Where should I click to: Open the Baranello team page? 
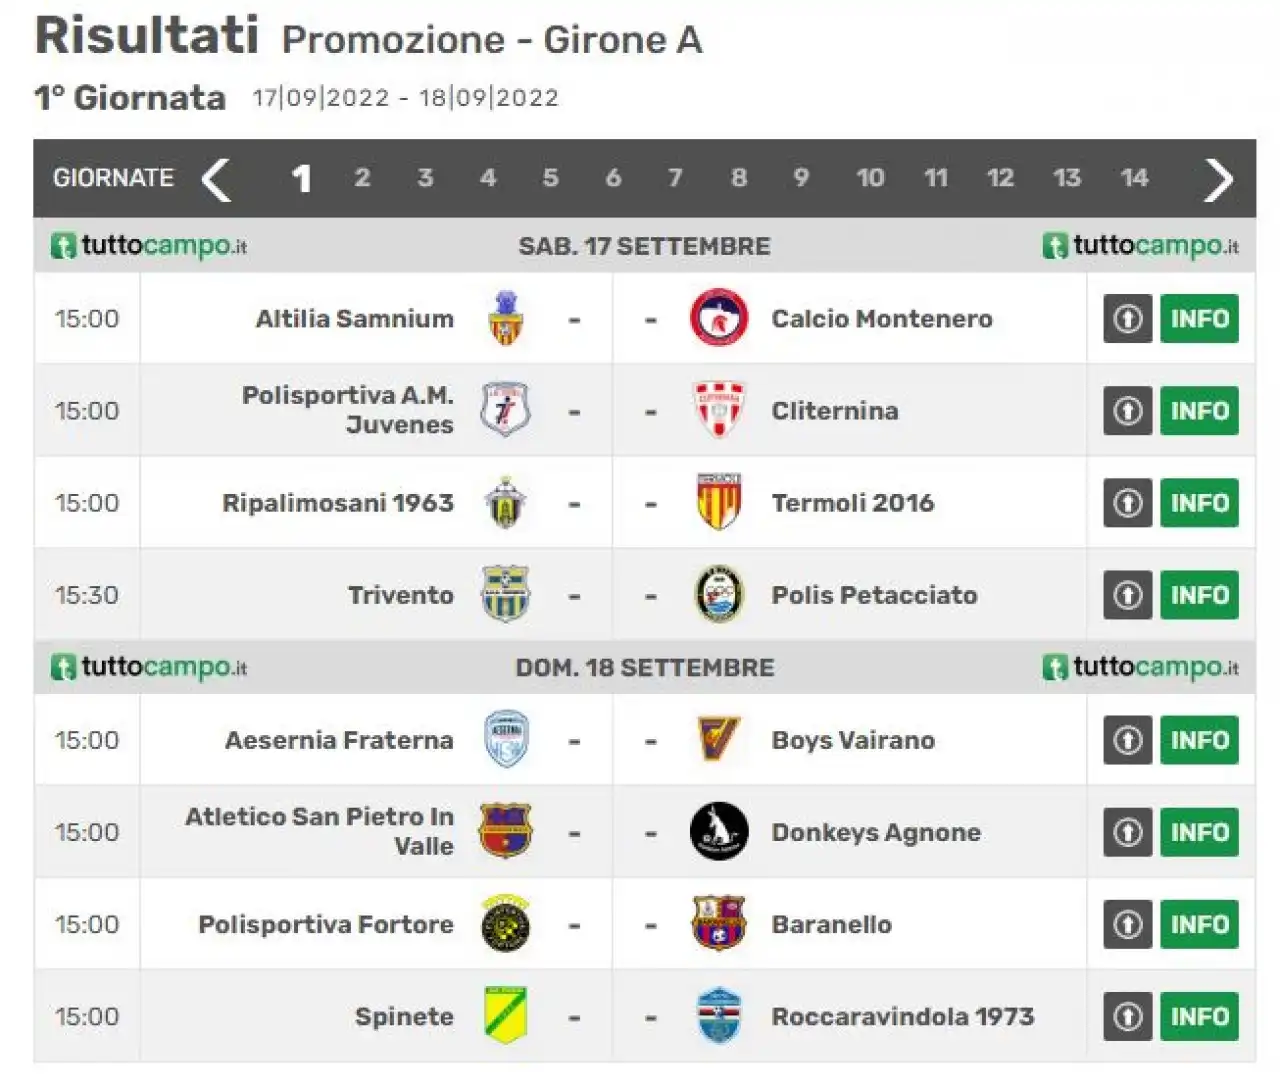coord(832,924)
